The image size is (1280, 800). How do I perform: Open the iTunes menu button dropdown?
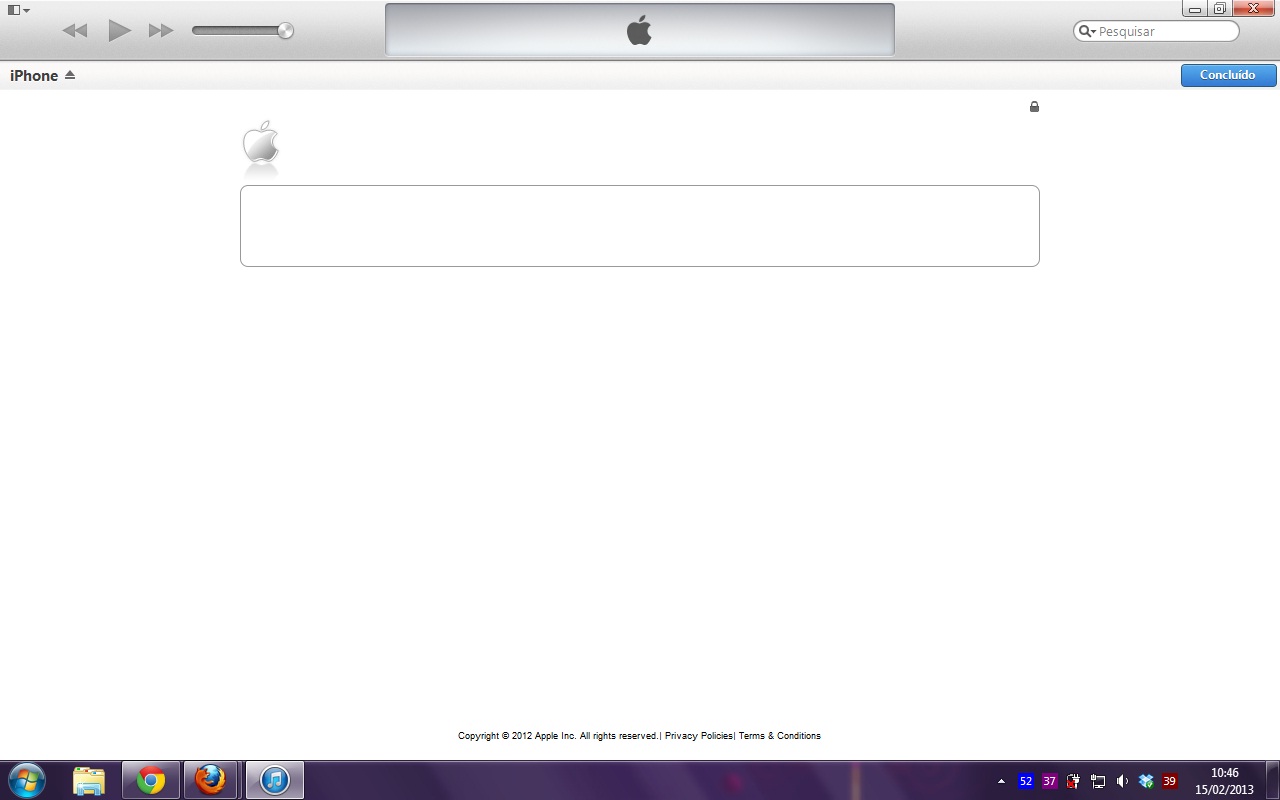[x=18, y=10]
